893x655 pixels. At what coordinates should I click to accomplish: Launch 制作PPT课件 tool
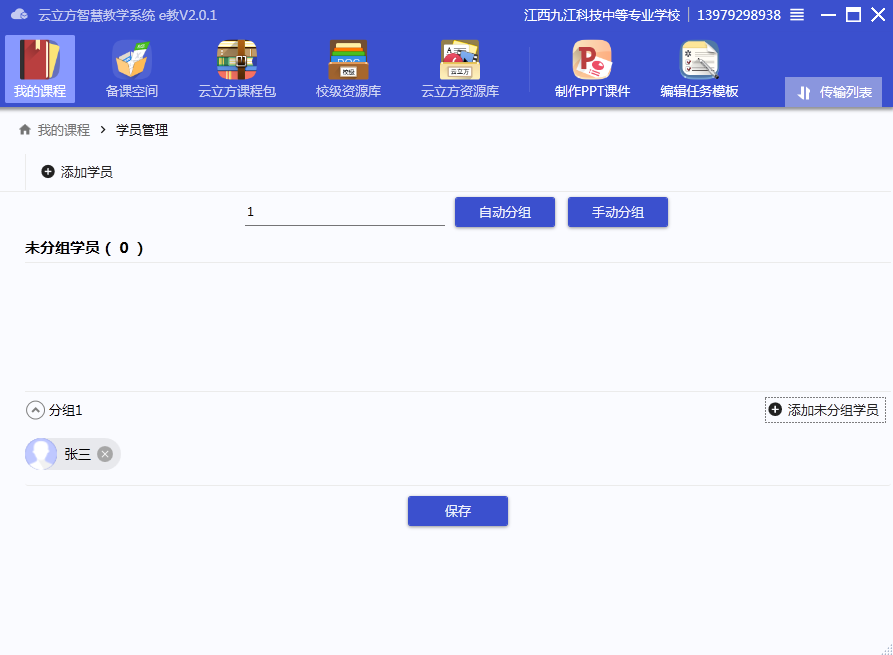592,61
